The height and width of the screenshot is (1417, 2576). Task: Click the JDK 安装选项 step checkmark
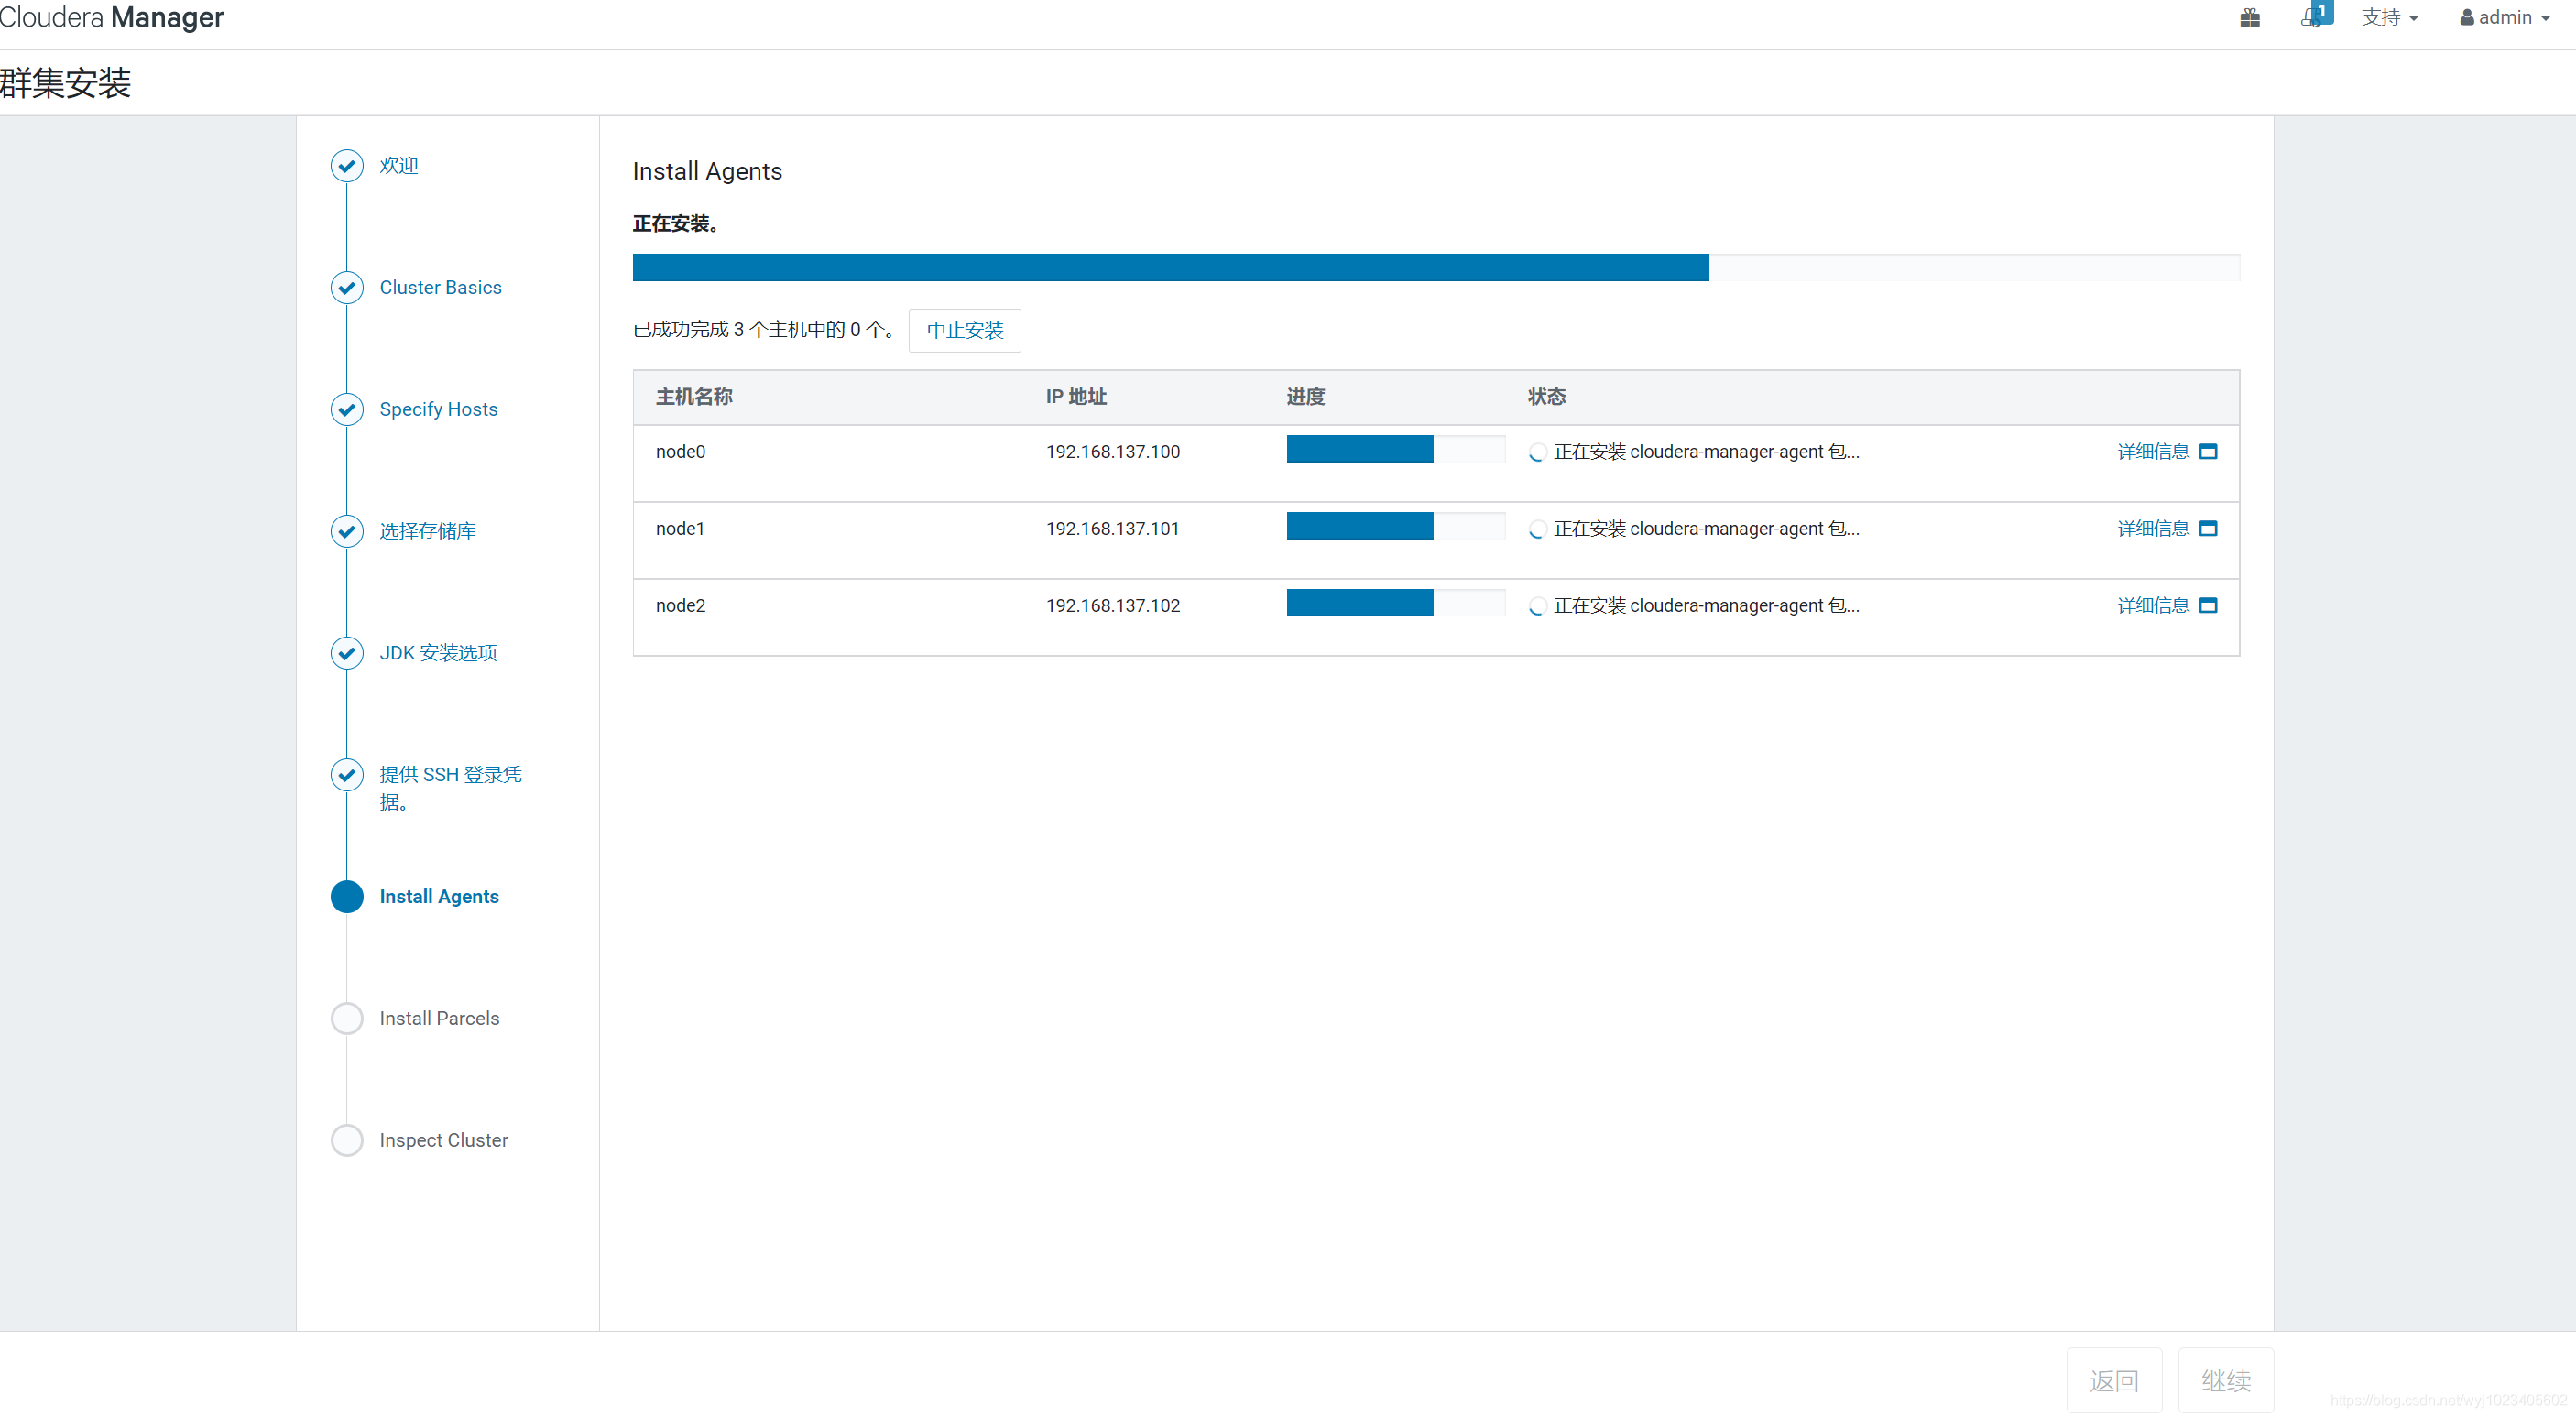[347, 653]
